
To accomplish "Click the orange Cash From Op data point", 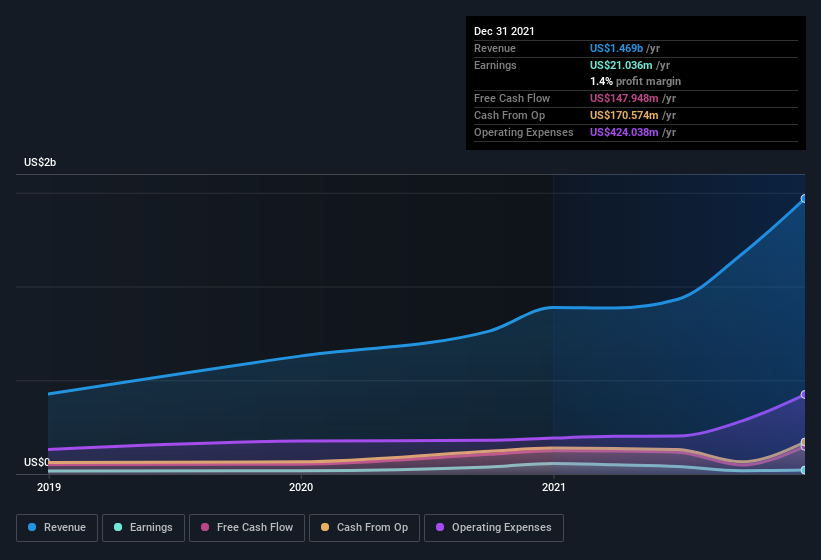I will [x=804, y=442].
